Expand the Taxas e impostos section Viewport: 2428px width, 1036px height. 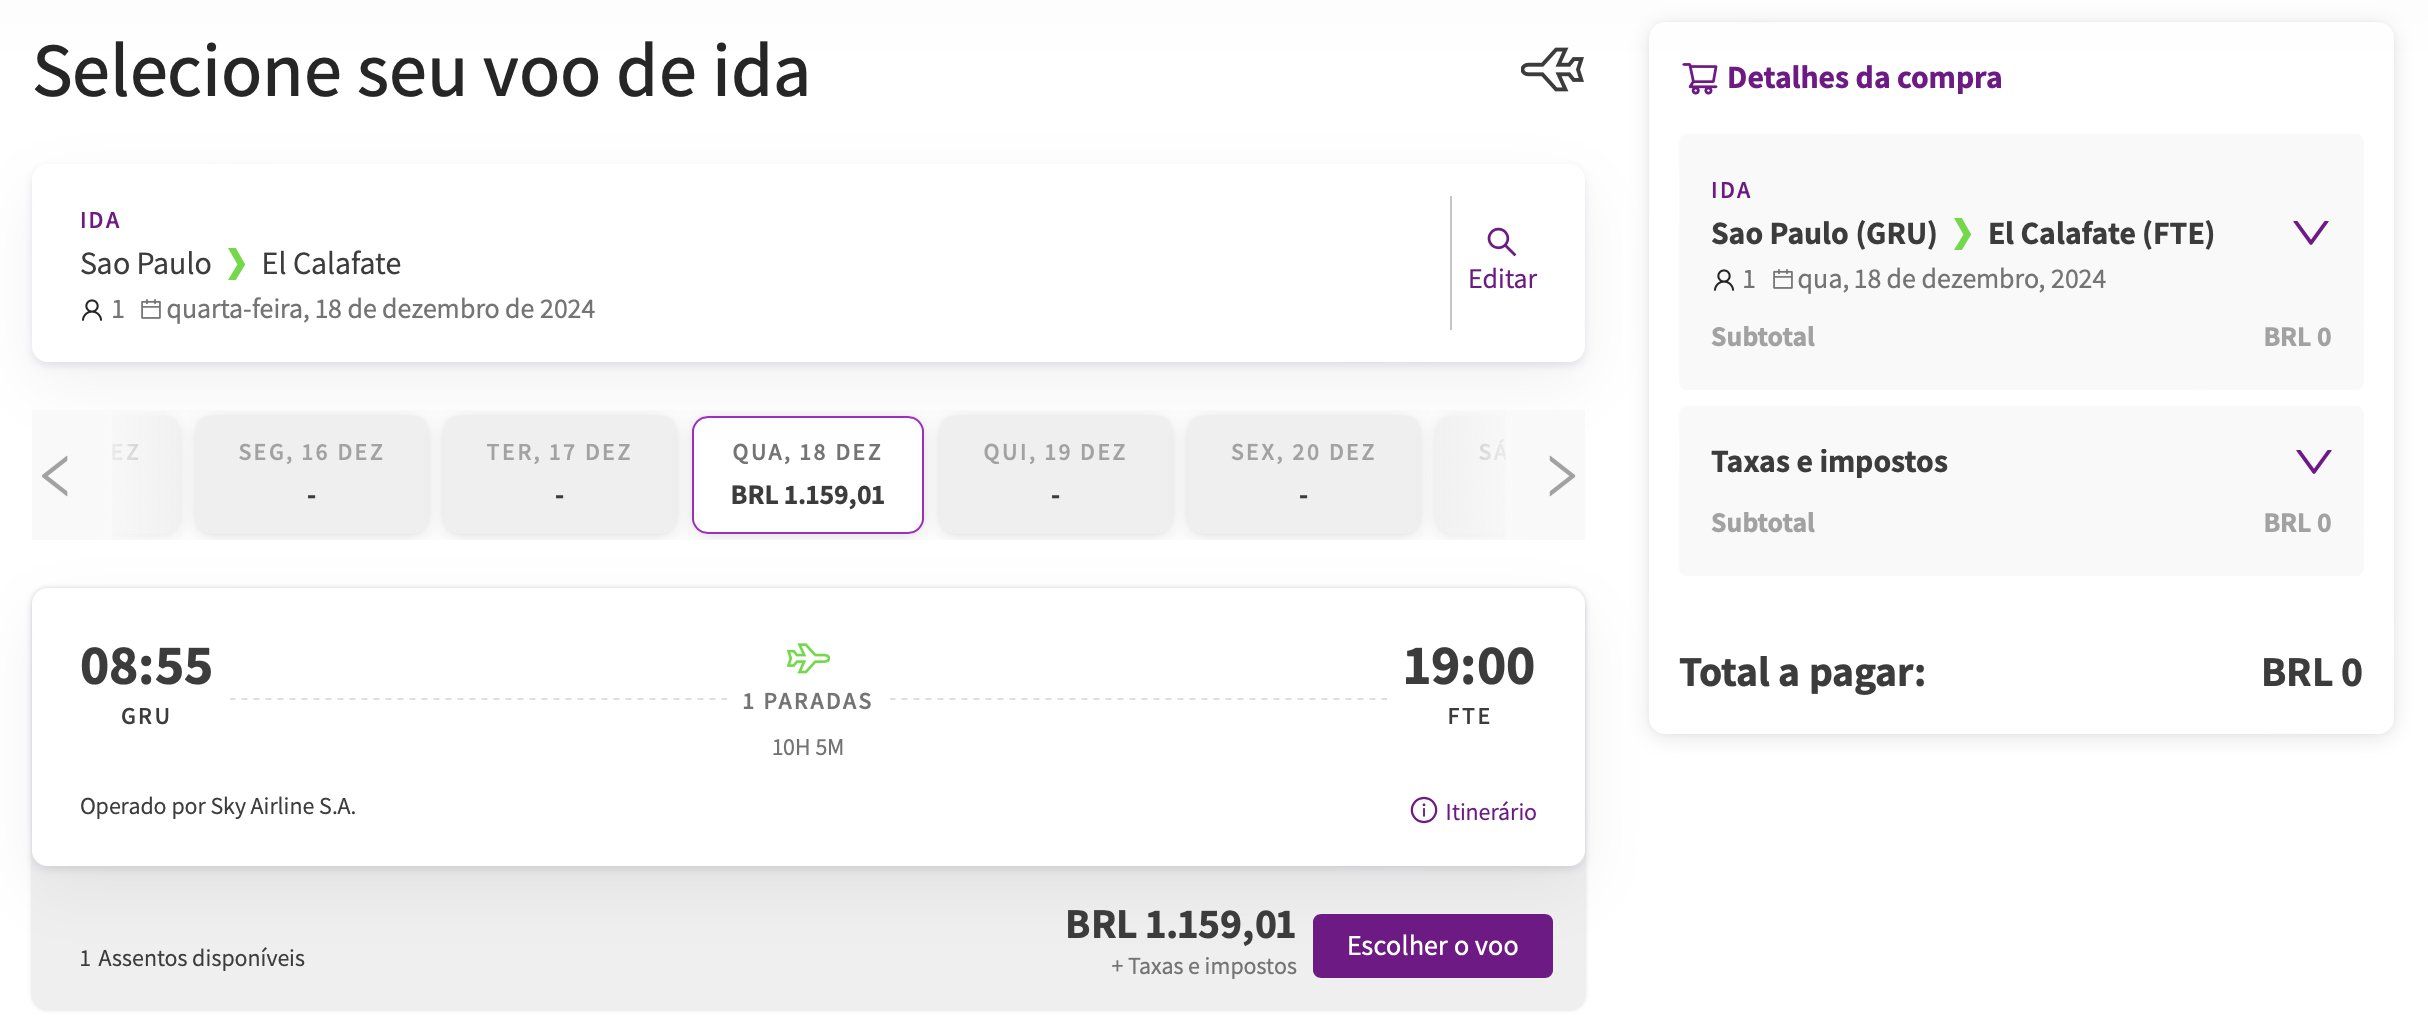click(x=2313, y=461)
